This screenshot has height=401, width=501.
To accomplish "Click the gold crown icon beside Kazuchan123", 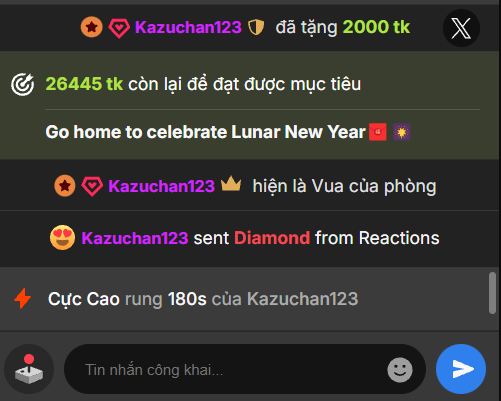I will coord(231,184).
